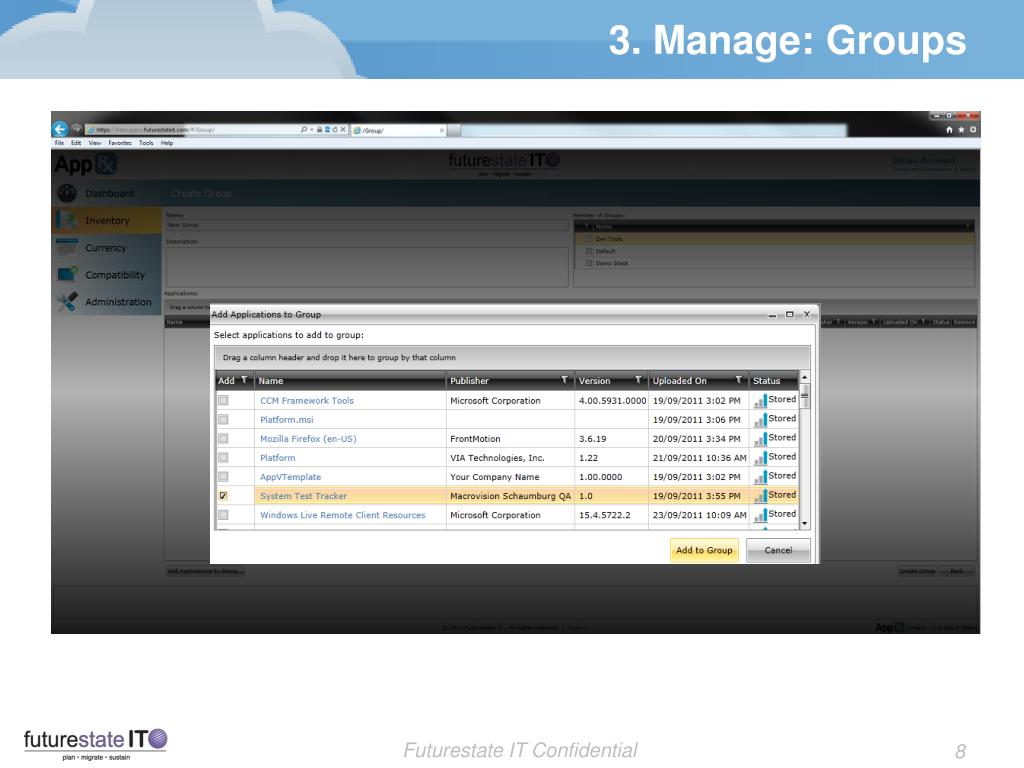1024x768 pixels.
Task: Click status bars icon for System Test Tracker
Action: point(760,496)
